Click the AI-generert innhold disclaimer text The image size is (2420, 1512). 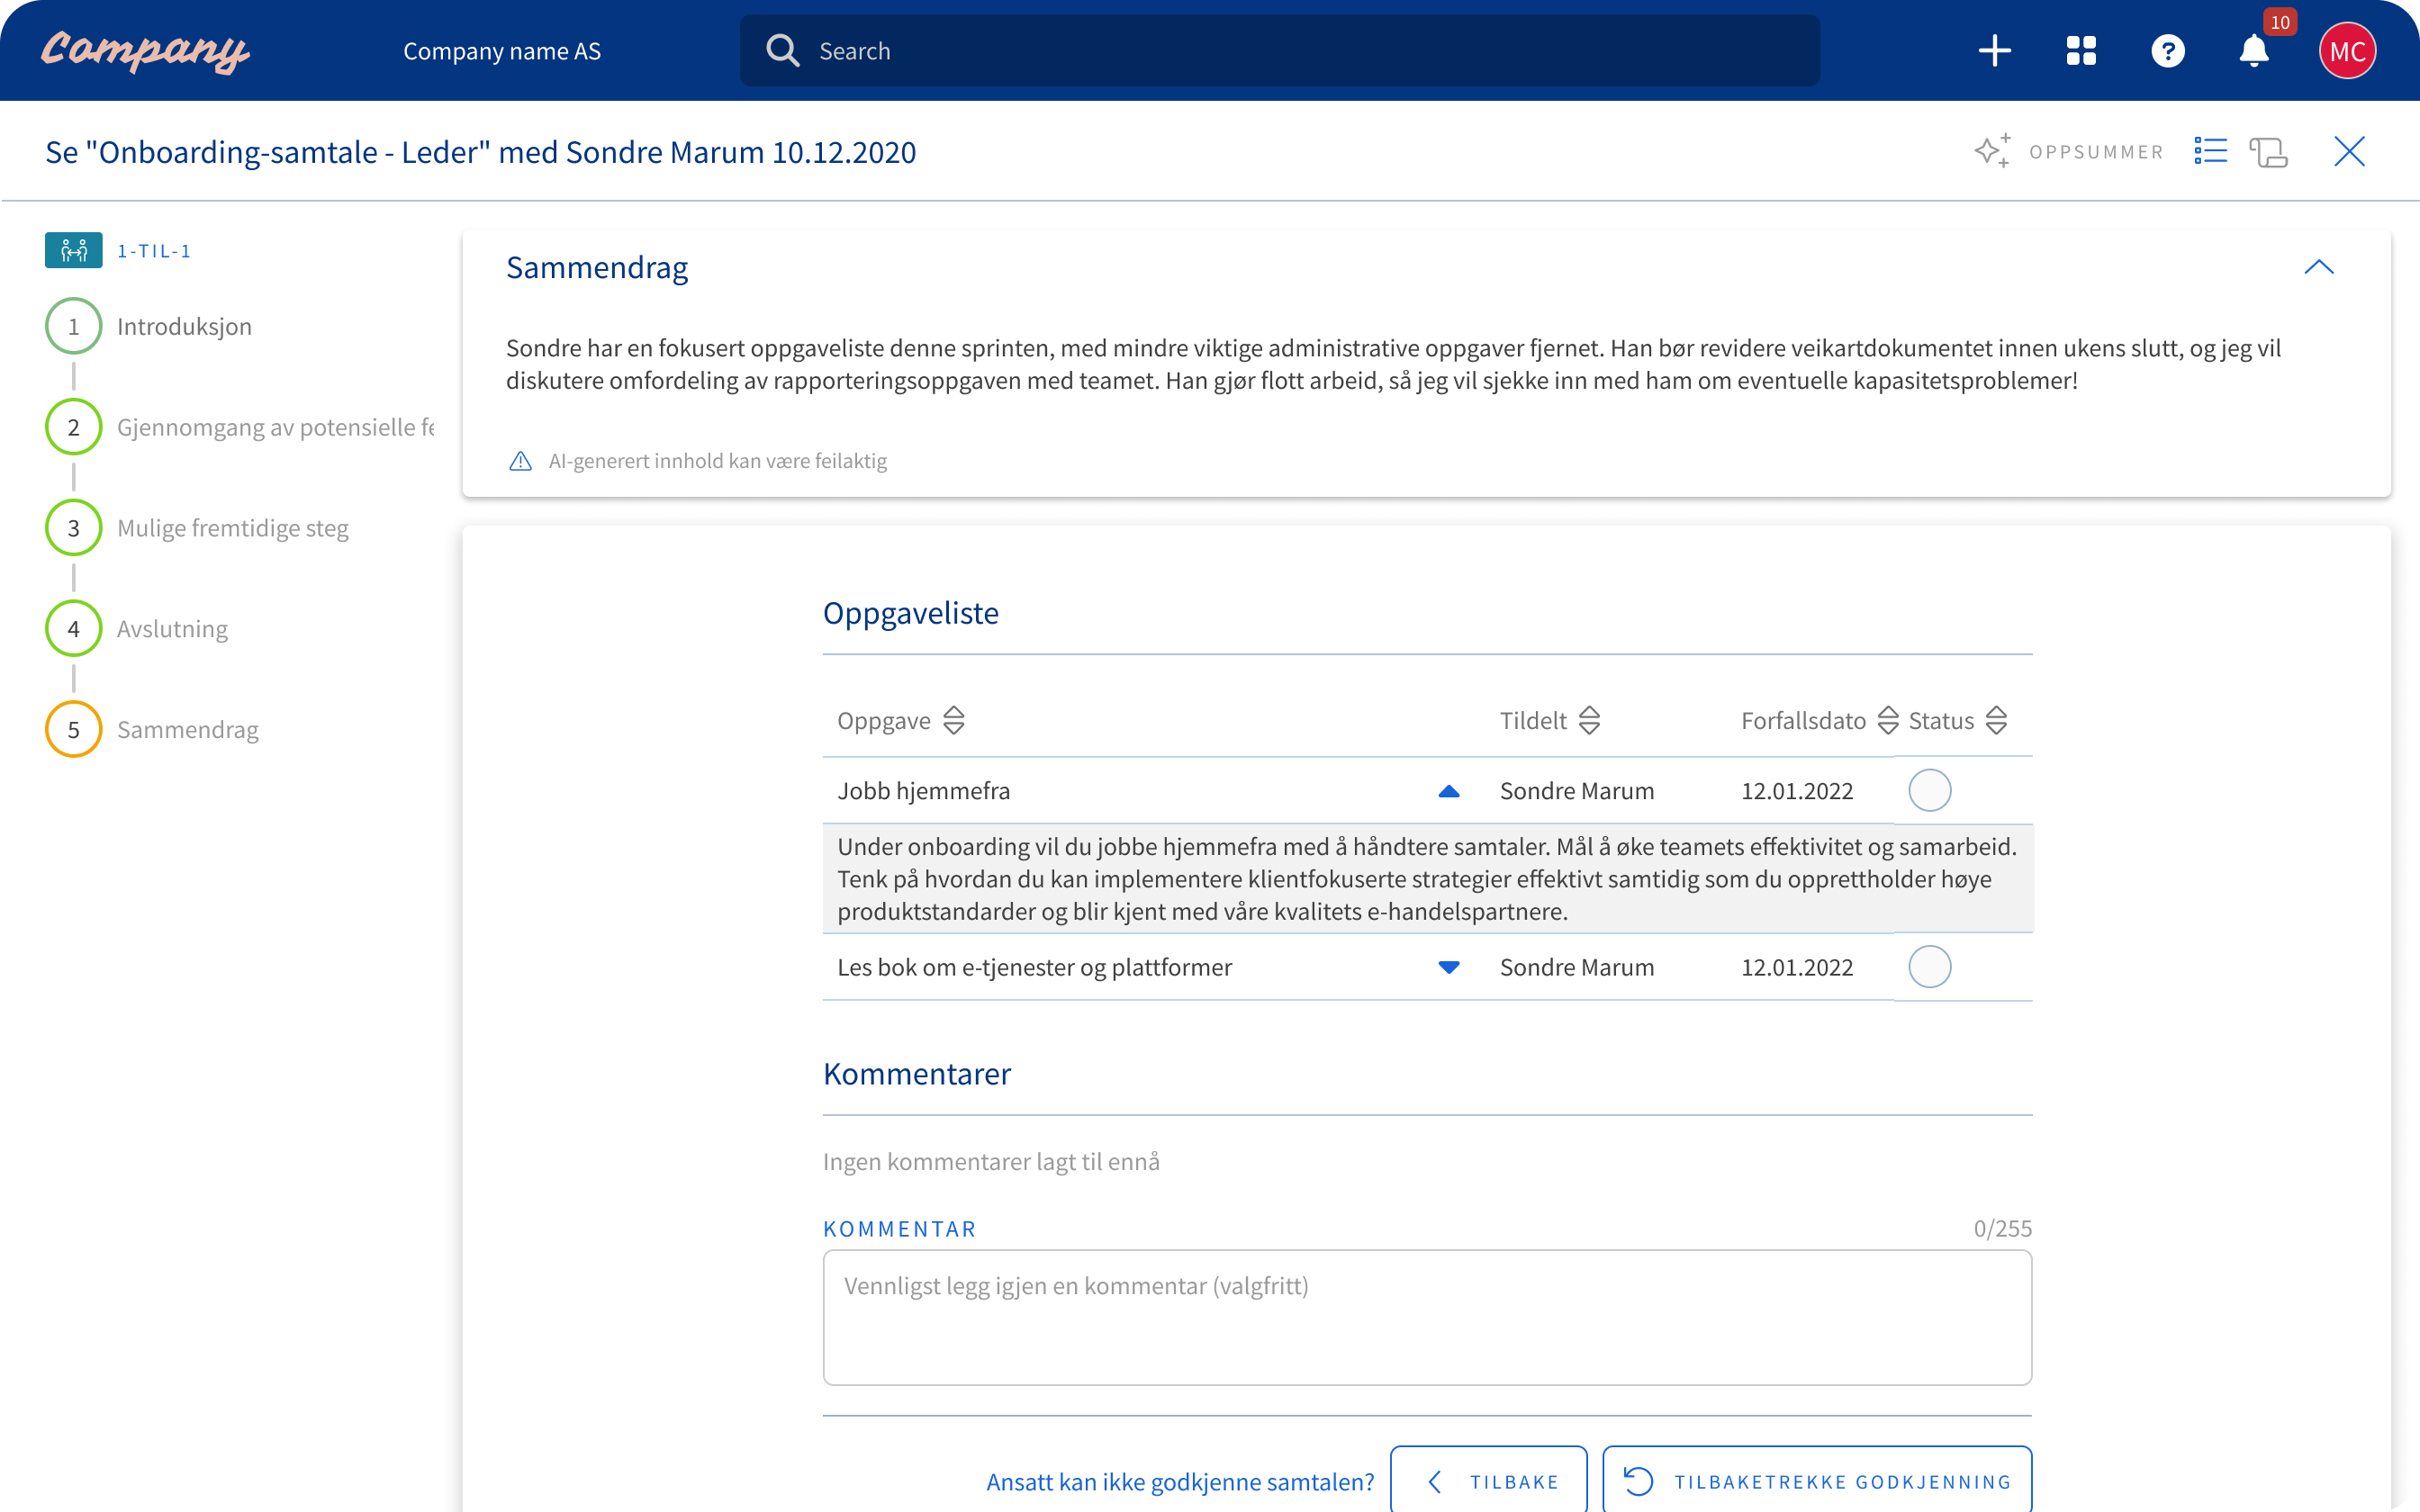(x=717, y=461)
